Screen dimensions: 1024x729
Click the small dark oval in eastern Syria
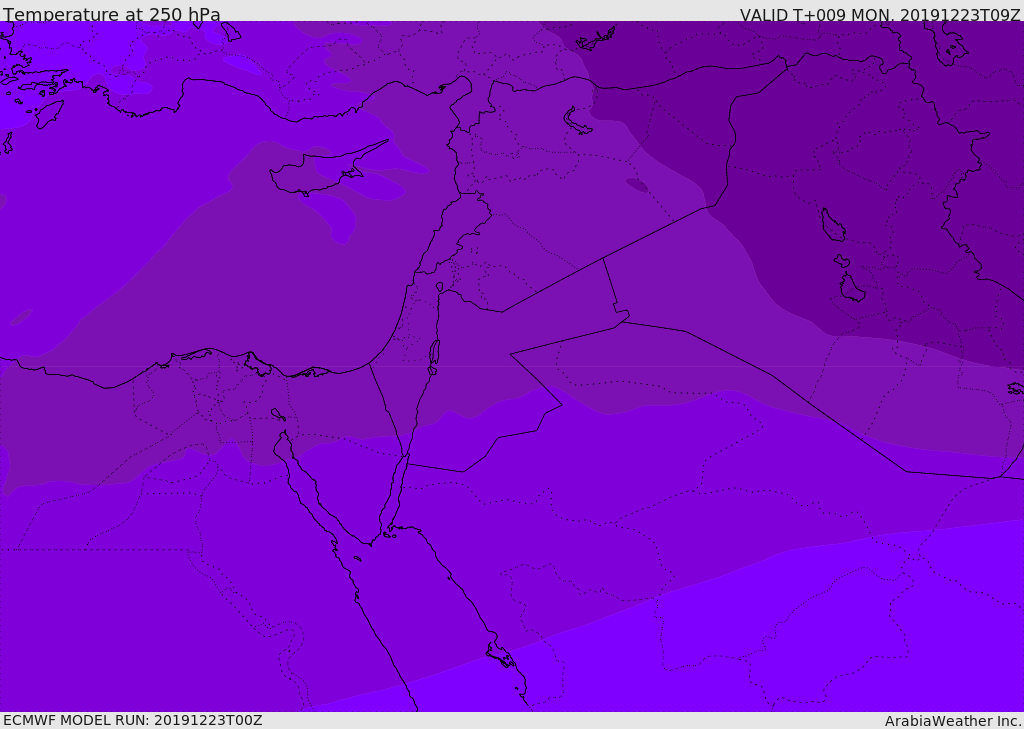(x=637, y=185)
